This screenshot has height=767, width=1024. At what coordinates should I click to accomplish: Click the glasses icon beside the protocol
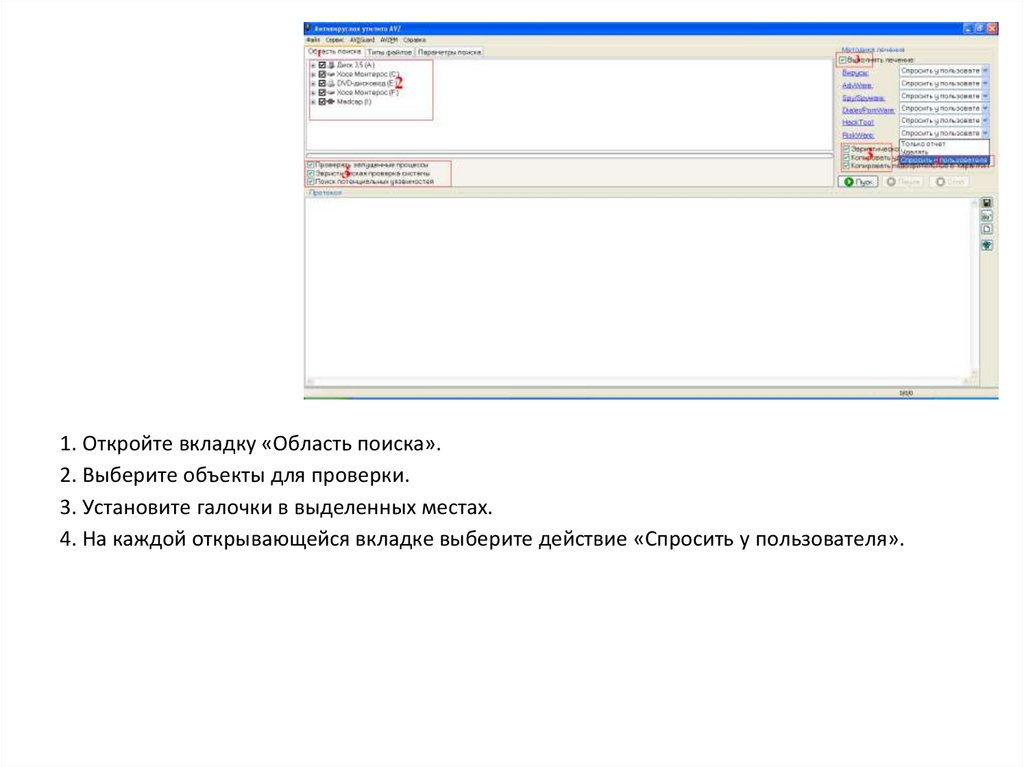click(x=987, y=215)
